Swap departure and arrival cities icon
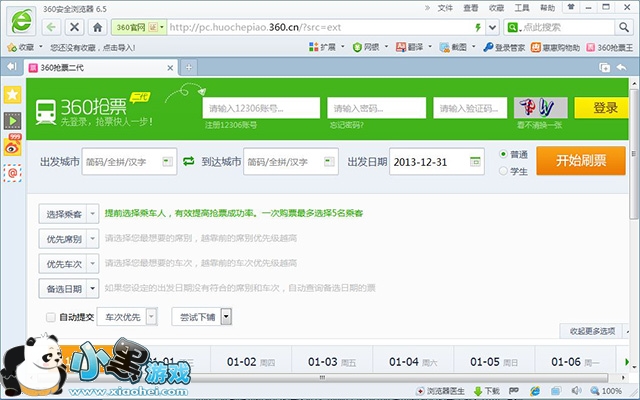This screenshot has width=640, height=400. 189,161
